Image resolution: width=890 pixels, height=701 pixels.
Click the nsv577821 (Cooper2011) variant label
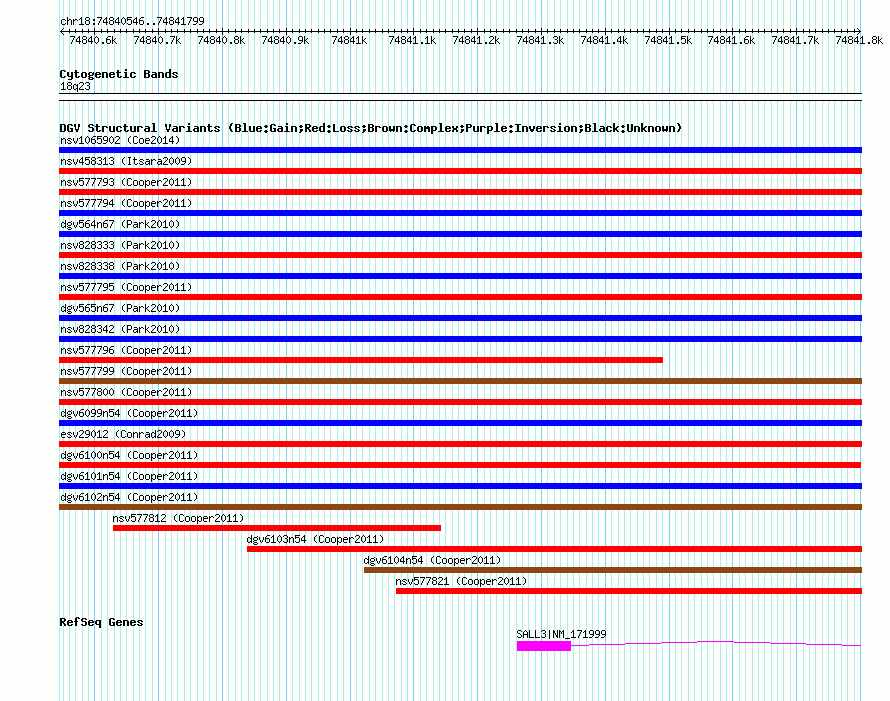pyautogui.click(x=461, y=581)
